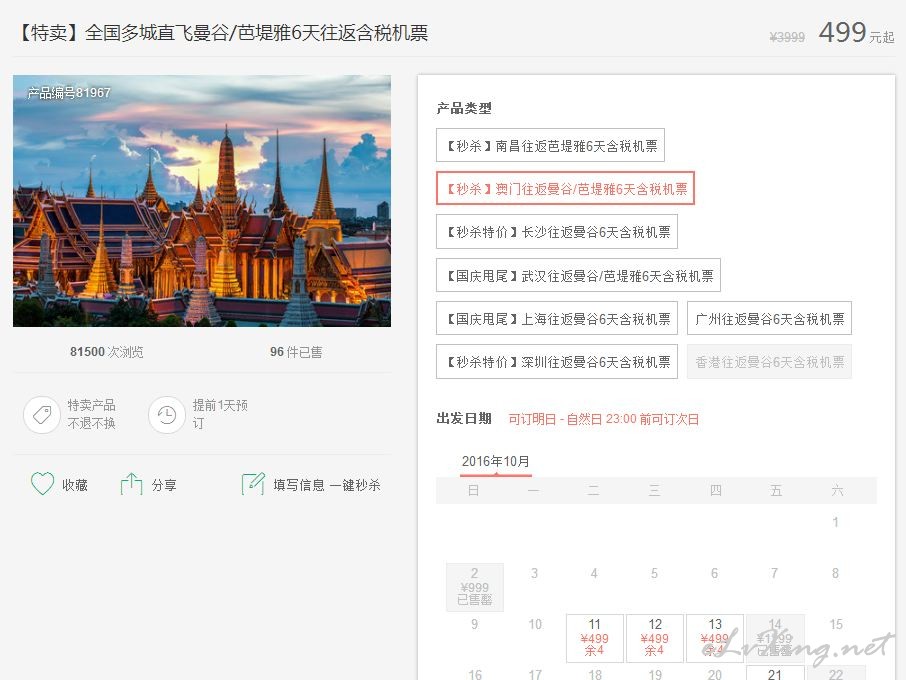Open the 2016年10月 month tab

pyautogui.click(x=496, y=462)
